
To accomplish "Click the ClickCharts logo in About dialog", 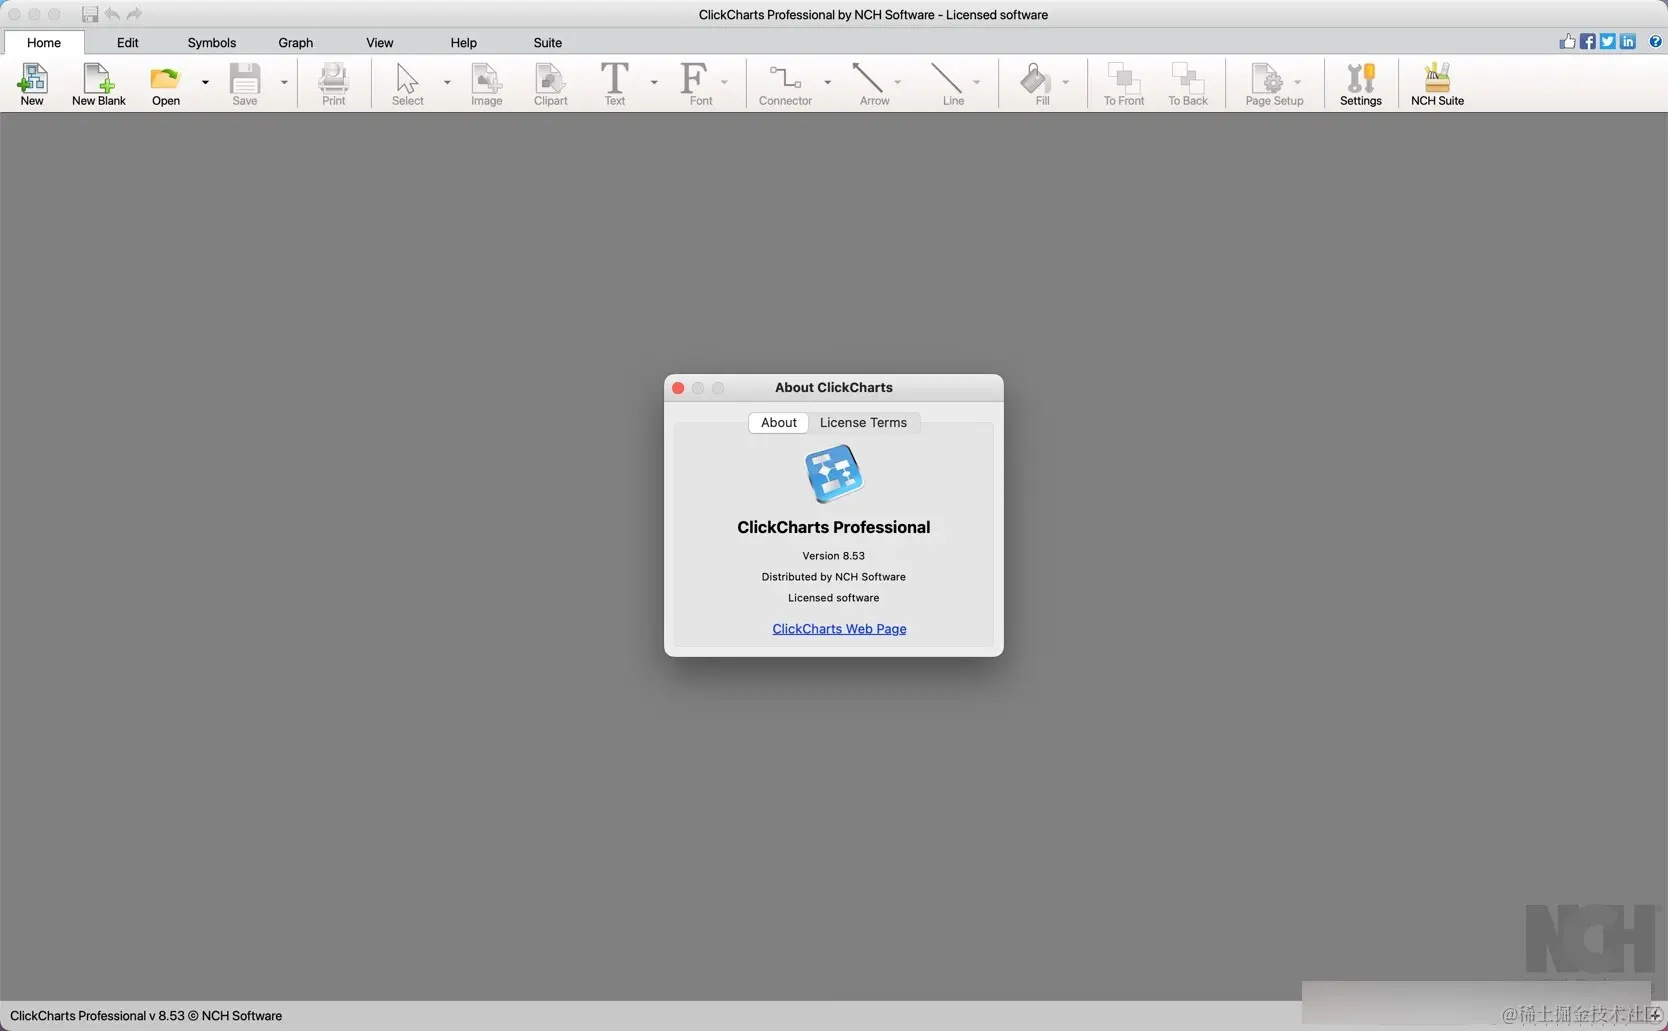I will pyautogui.click(x=834, y=474).
